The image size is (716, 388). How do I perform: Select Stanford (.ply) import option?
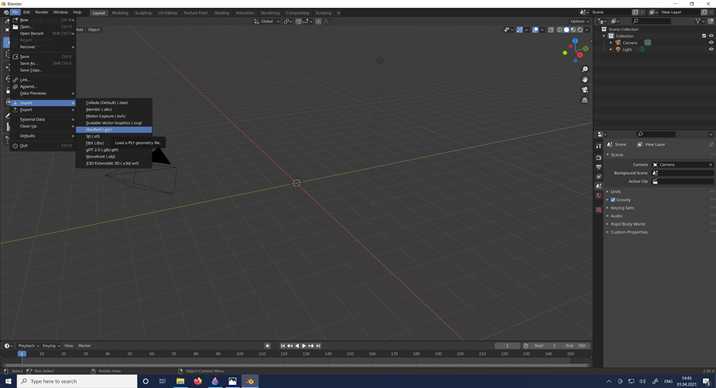114,130
